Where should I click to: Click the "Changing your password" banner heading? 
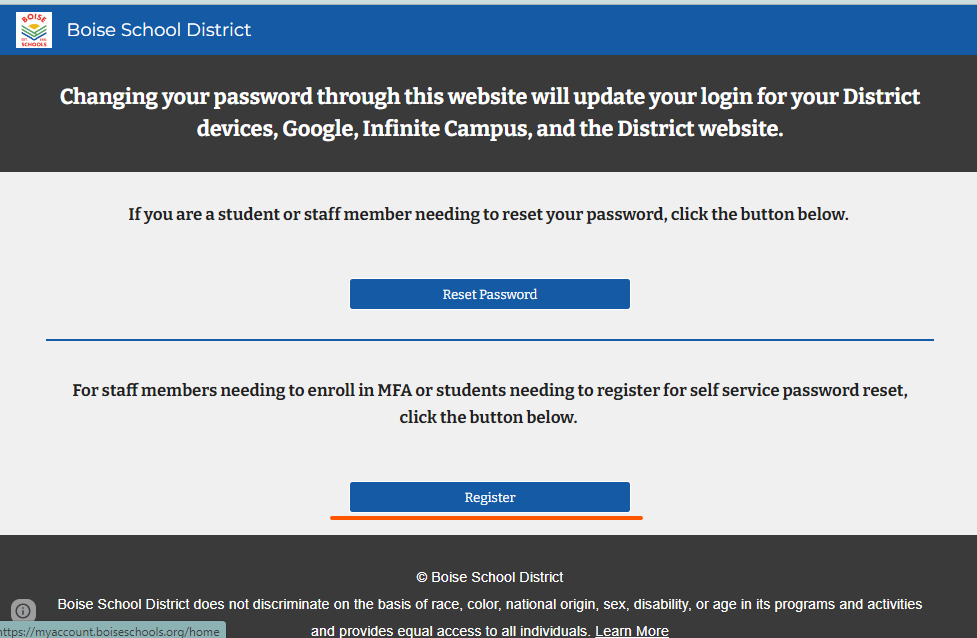tap(489, 112)
